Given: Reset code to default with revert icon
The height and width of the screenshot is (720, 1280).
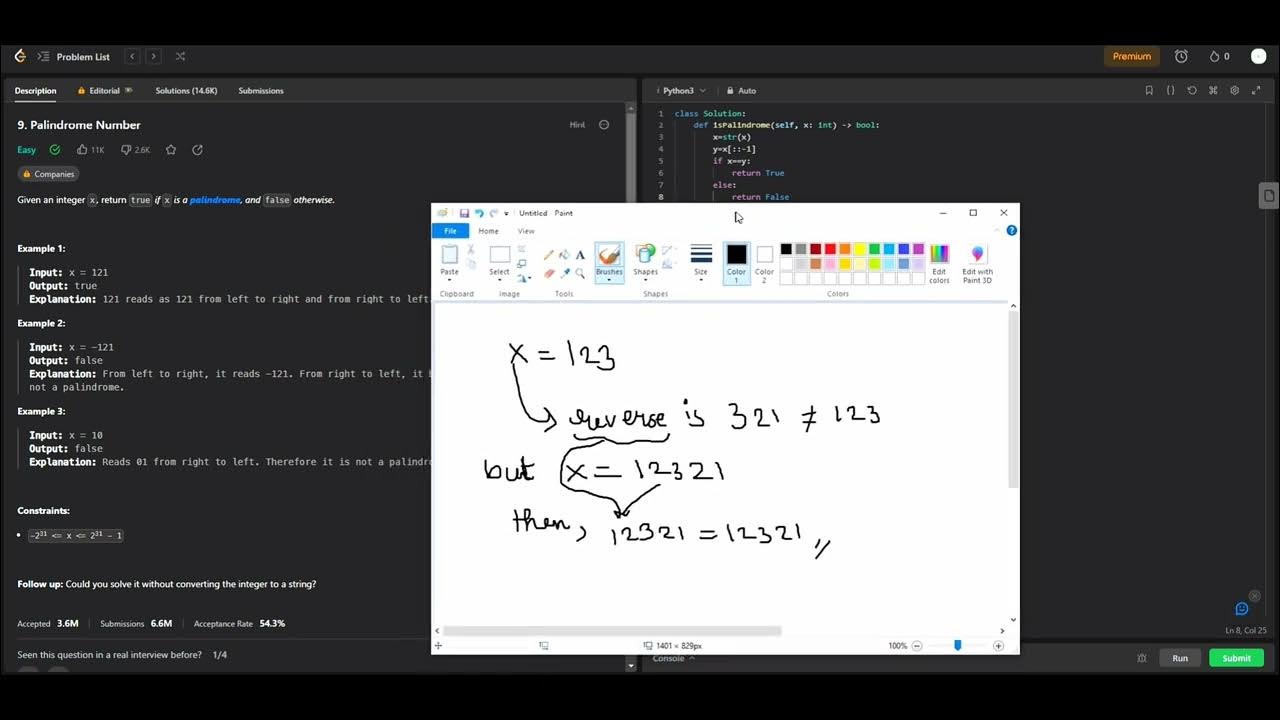Looking at the screenshot, I should 1192,90.
